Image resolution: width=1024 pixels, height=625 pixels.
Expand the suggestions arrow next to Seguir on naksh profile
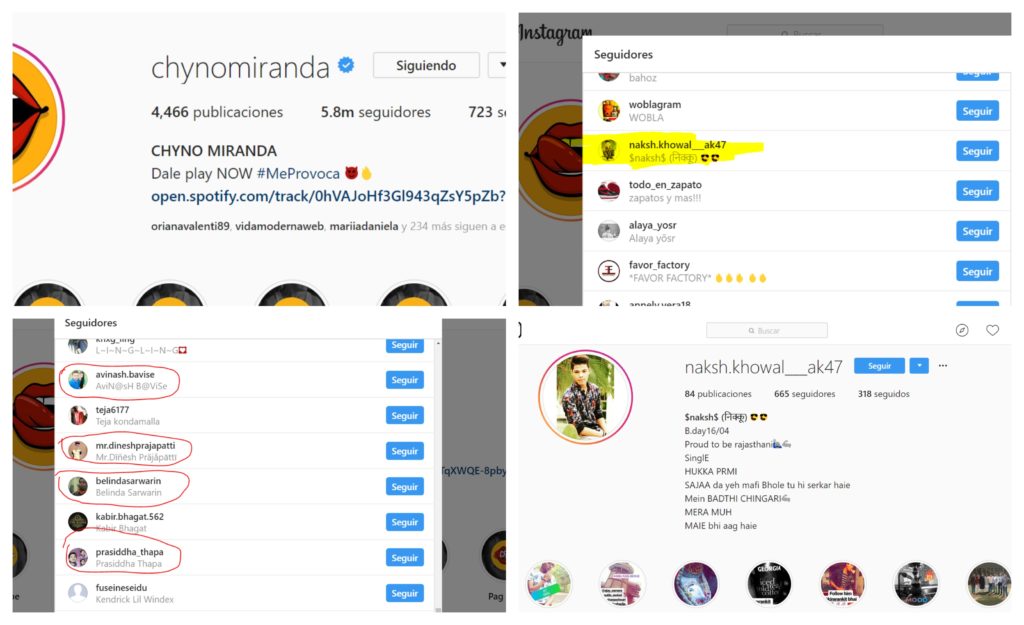[919, 366]
